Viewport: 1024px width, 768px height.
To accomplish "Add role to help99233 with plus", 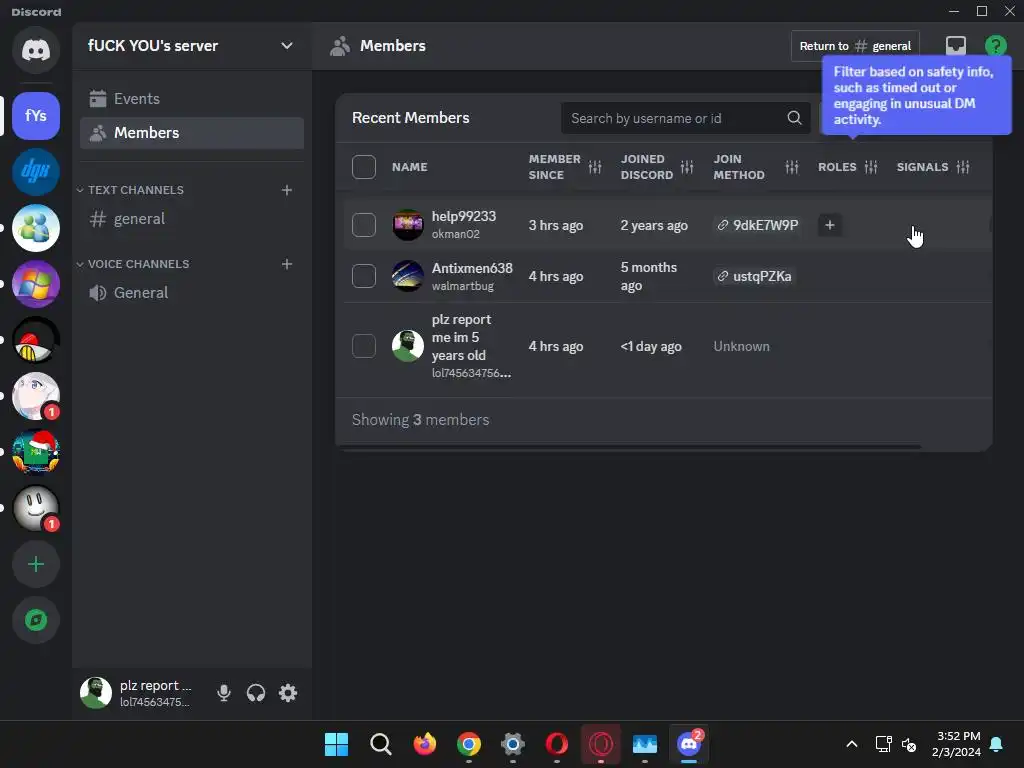I will click(829, 225).
